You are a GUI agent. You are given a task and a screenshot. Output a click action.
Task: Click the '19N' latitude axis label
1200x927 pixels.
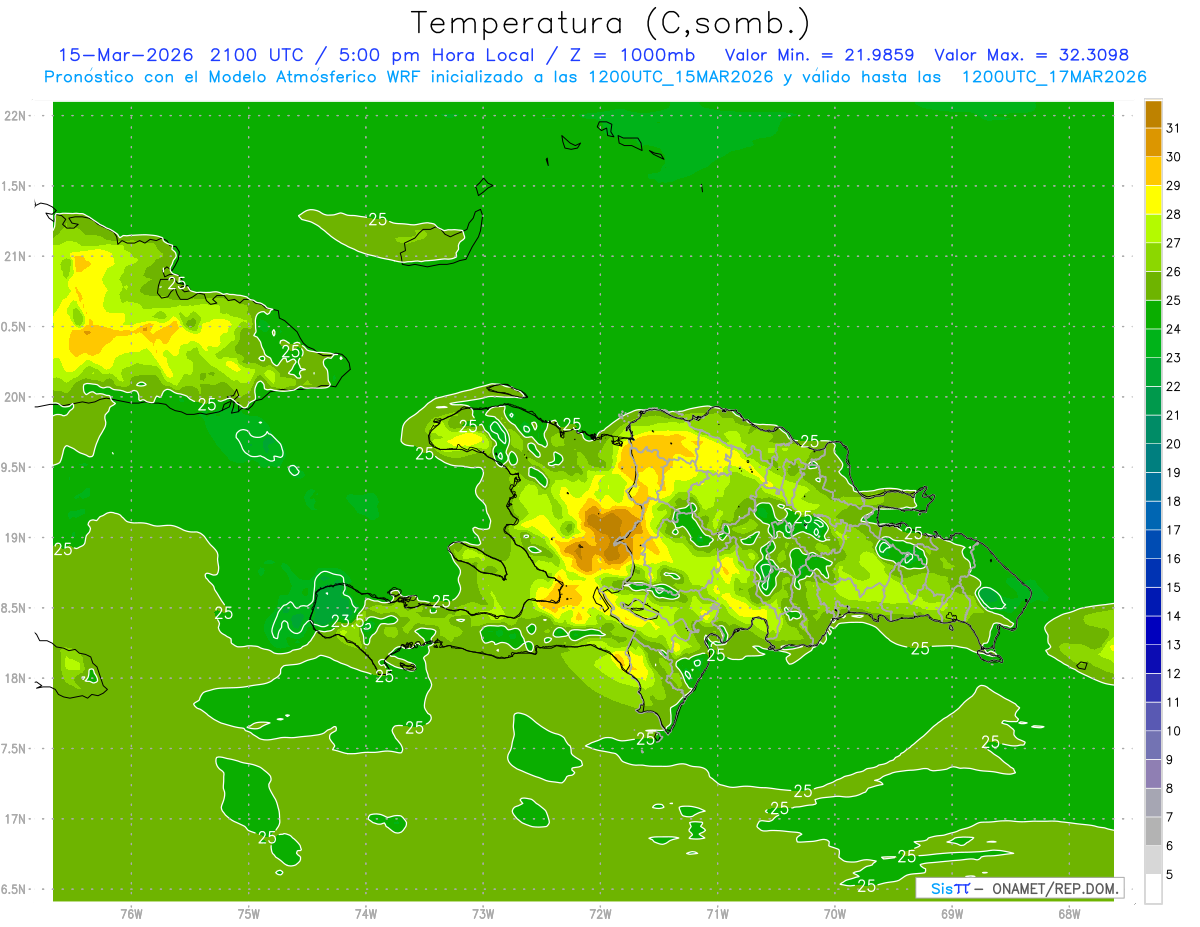[15, 538]
